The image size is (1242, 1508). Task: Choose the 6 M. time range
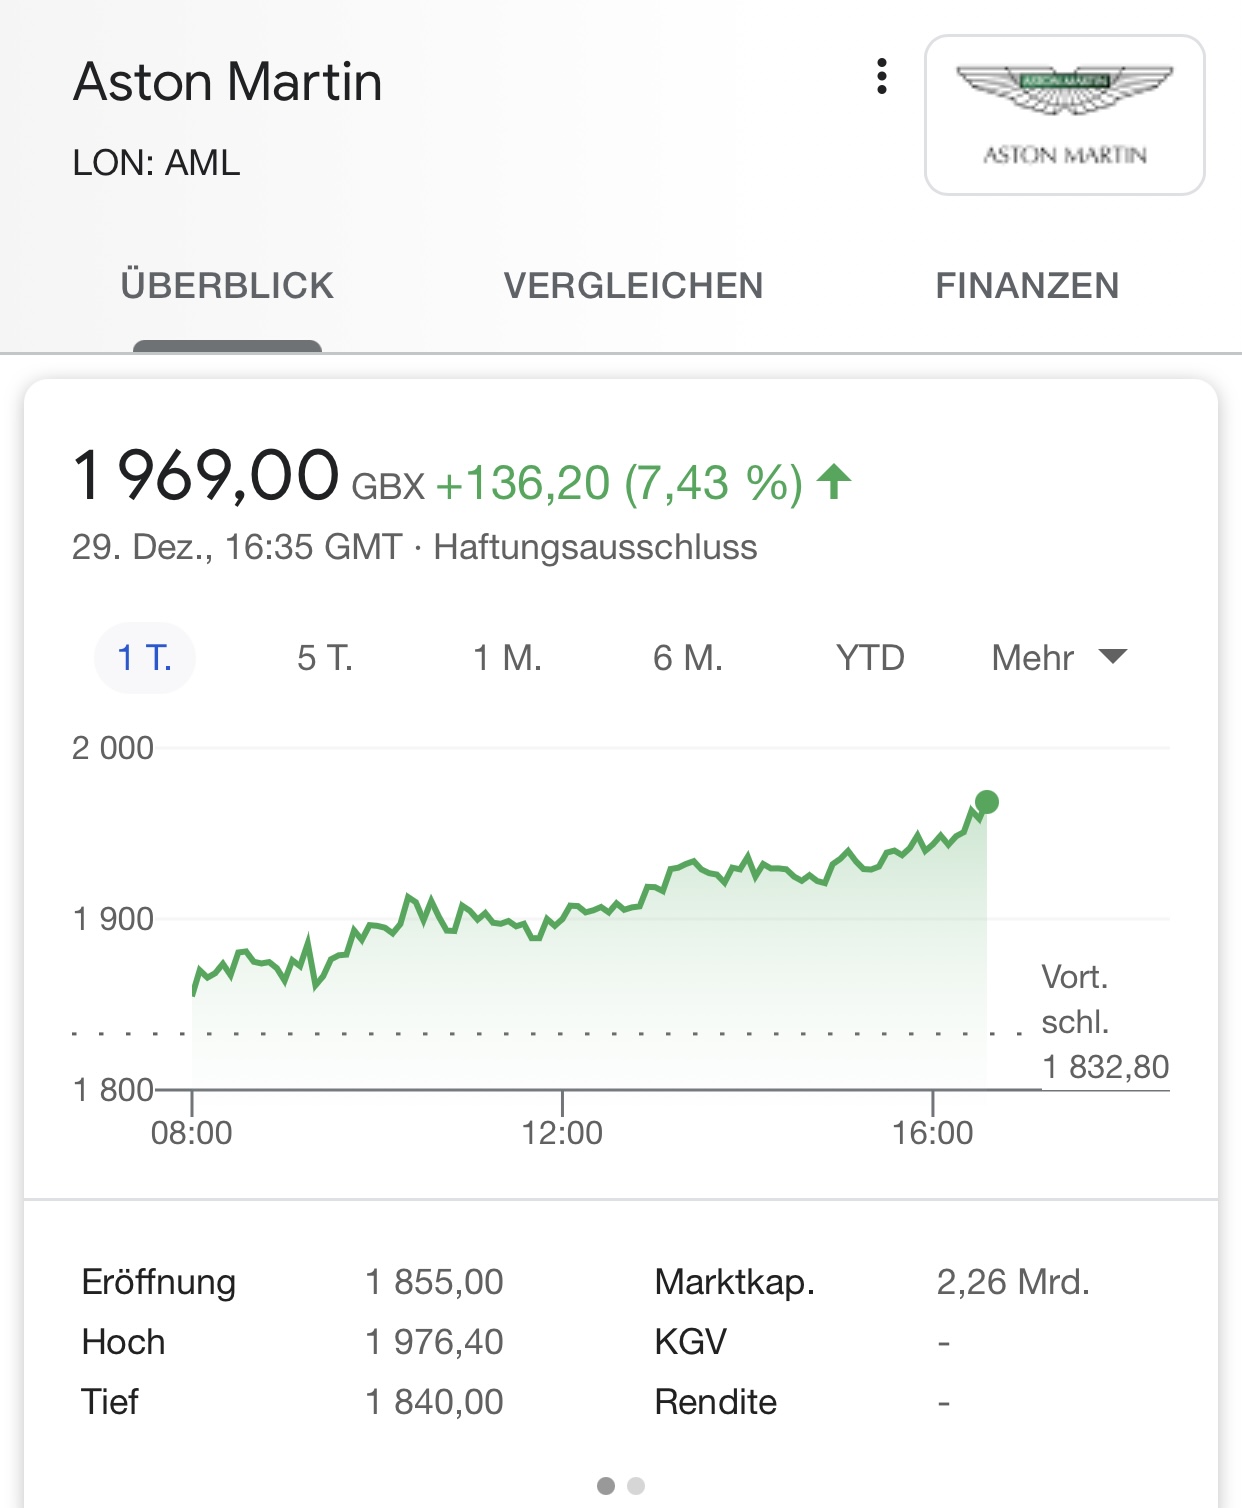coord(688,658)
